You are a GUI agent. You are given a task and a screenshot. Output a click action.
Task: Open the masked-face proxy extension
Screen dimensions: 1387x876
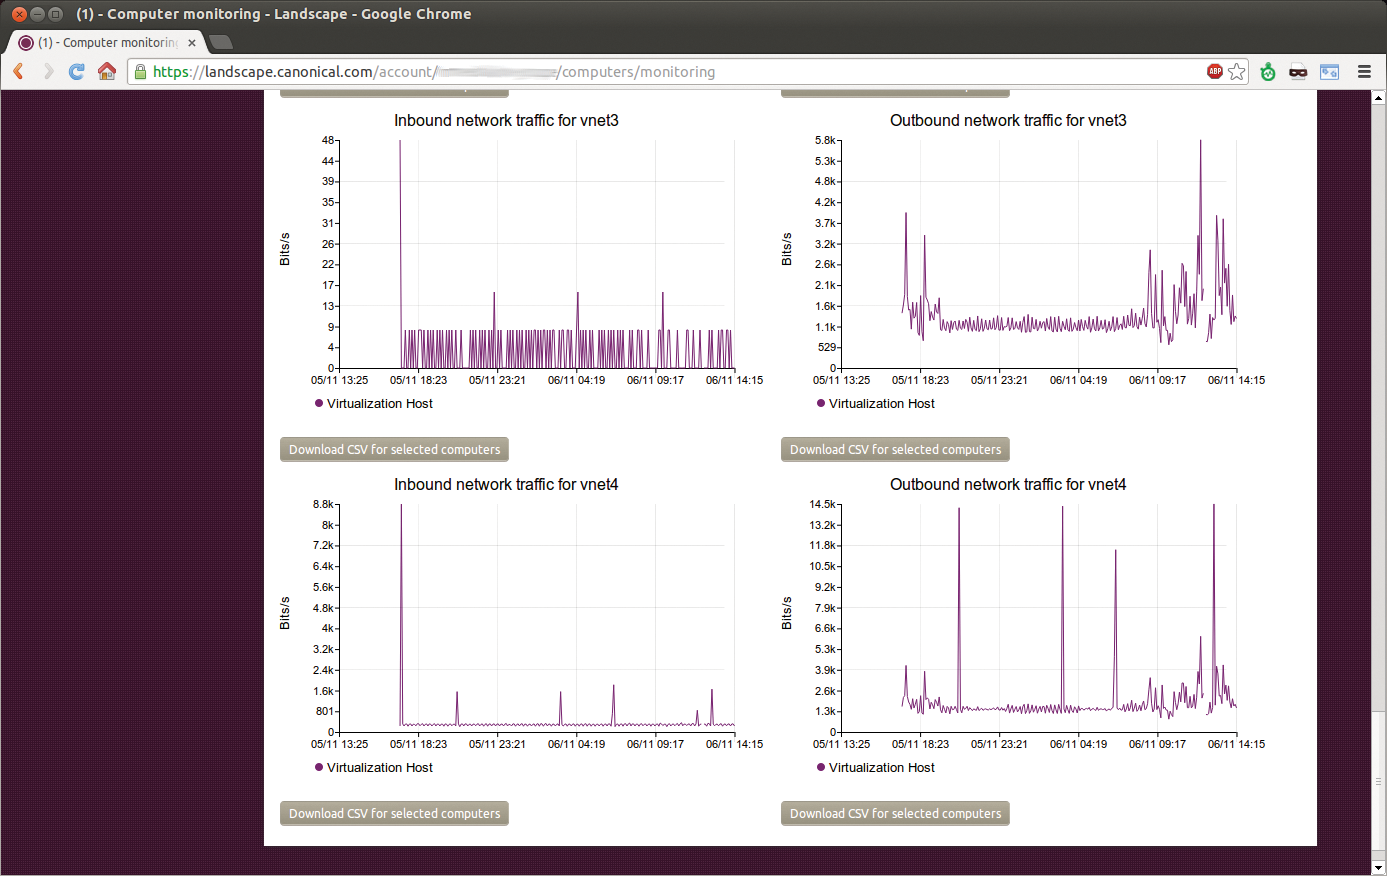(x=1298, y=71)
